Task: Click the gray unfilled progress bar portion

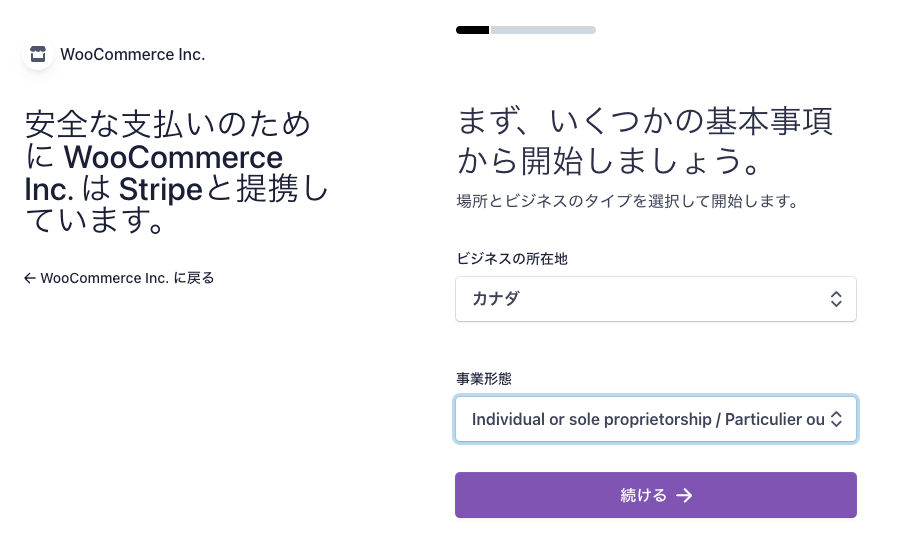Action: [543, 30]
